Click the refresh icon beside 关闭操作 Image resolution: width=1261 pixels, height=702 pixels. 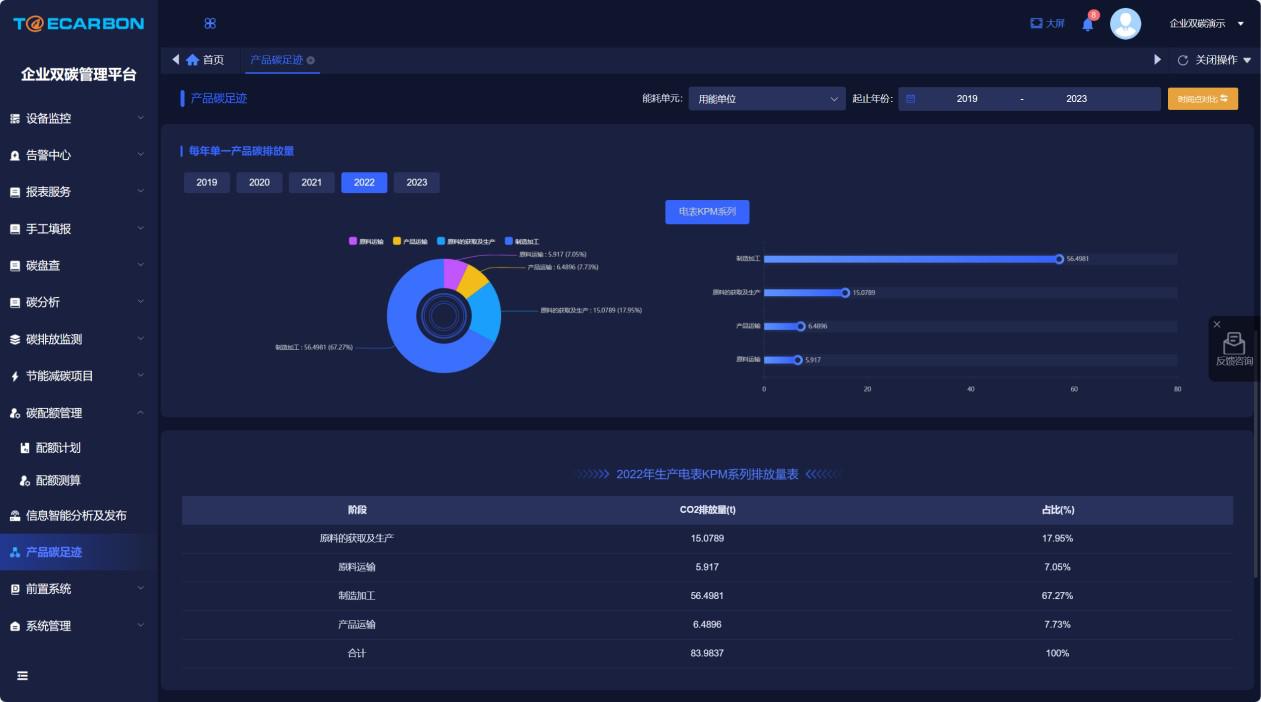(1183, 60)
